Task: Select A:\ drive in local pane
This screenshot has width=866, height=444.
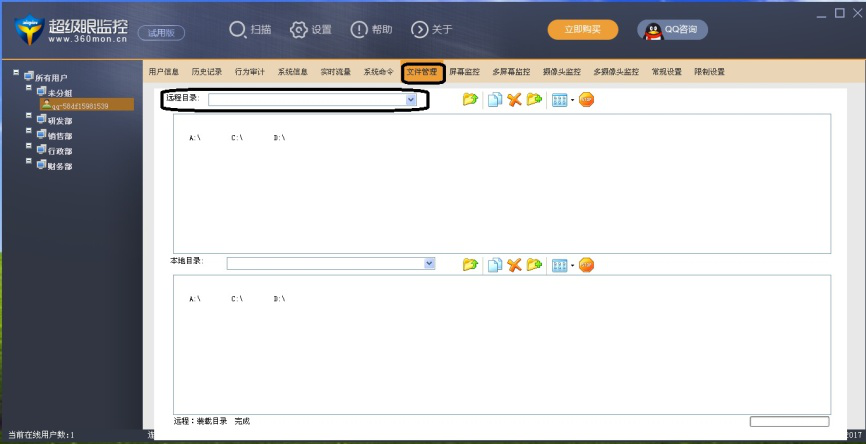Action: pos(194,299)
